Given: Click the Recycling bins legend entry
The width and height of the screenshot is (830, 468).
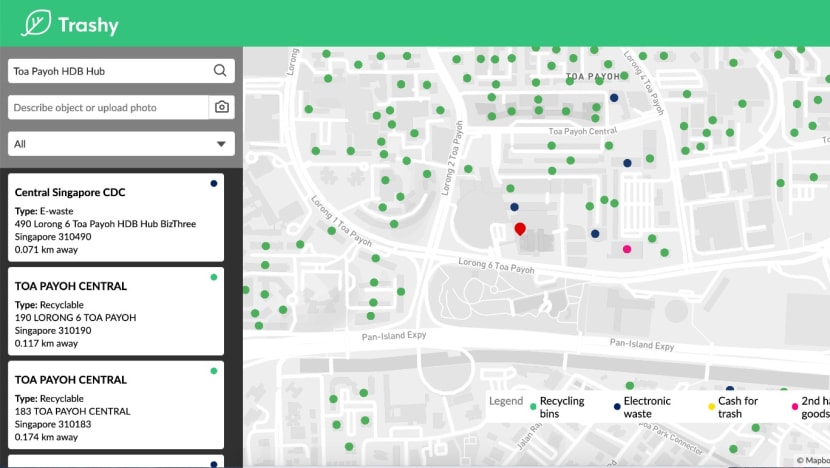Looking at the screenshot, I should [557, 407].
